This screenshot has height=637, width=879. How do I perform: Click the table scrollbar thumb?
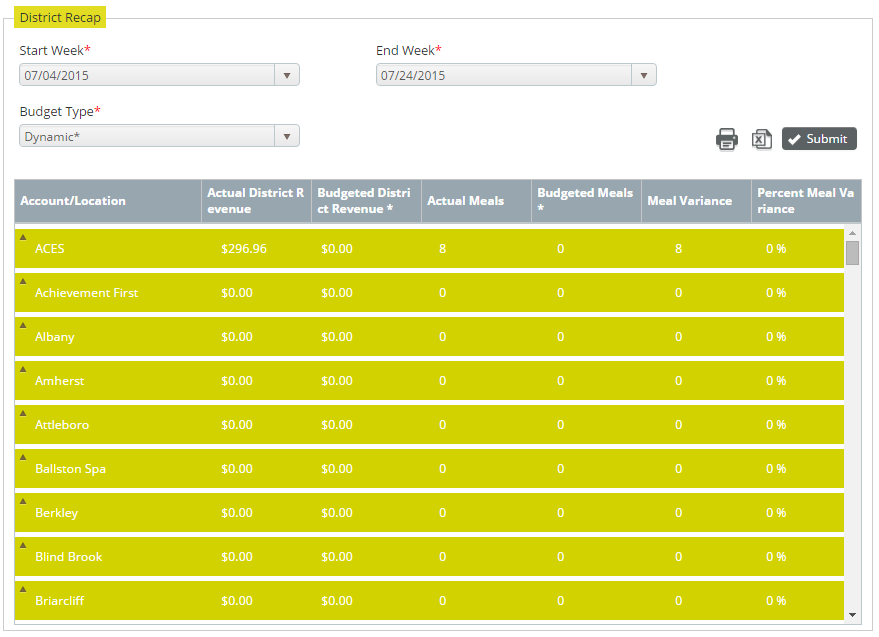[x=852, y=252]
